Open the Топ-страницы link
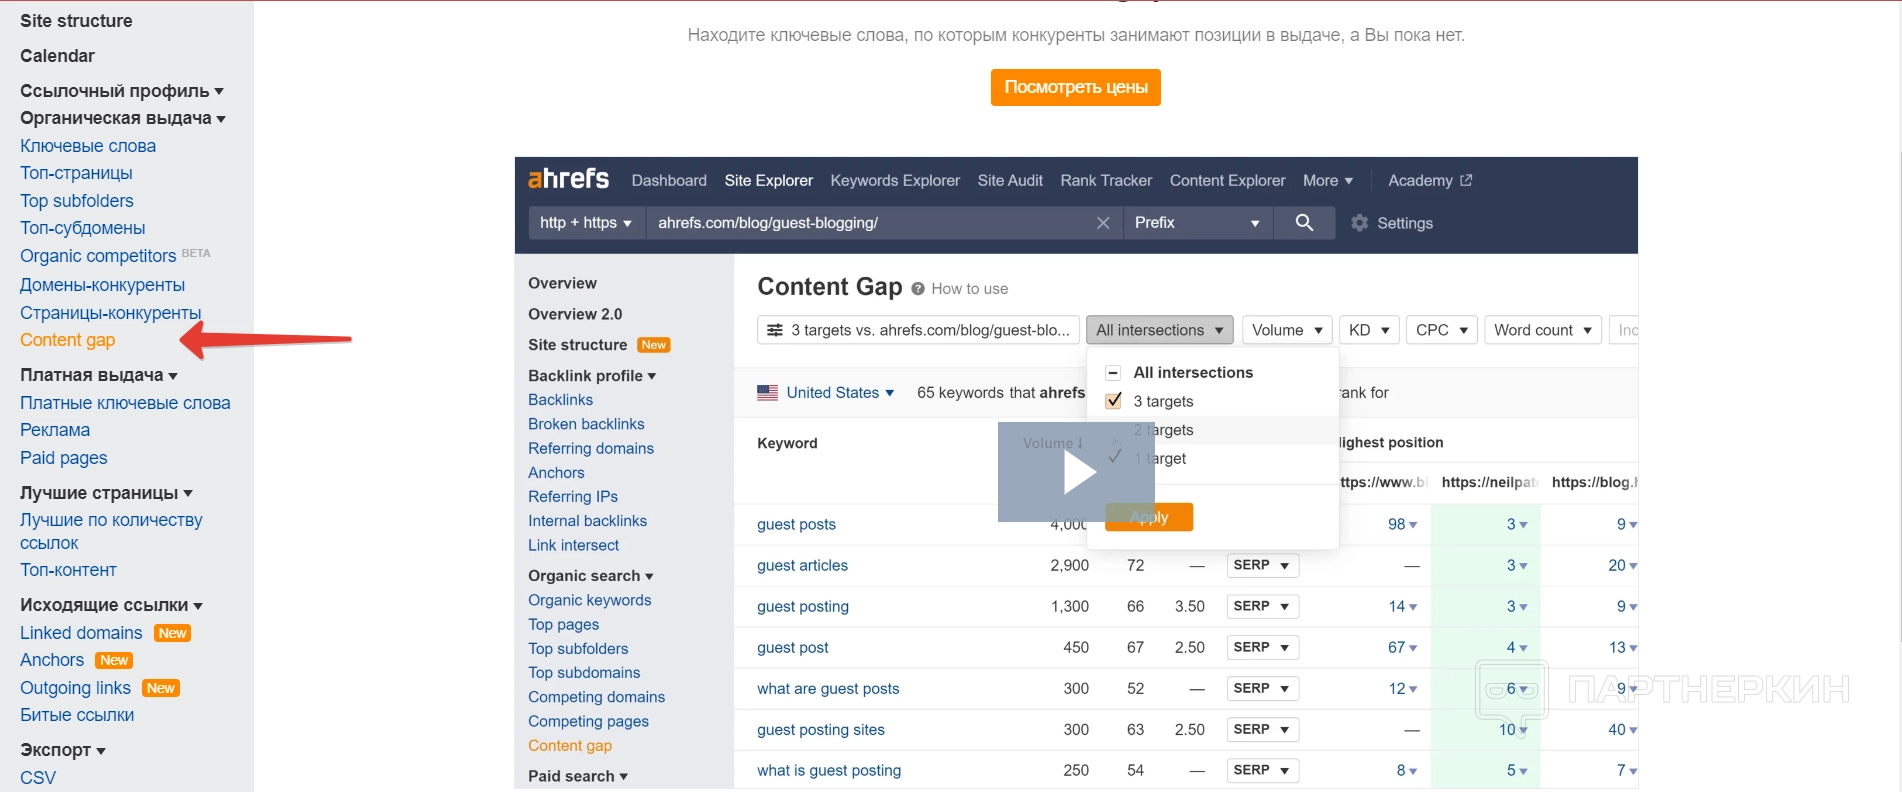1902x792 pixels. 76,173
